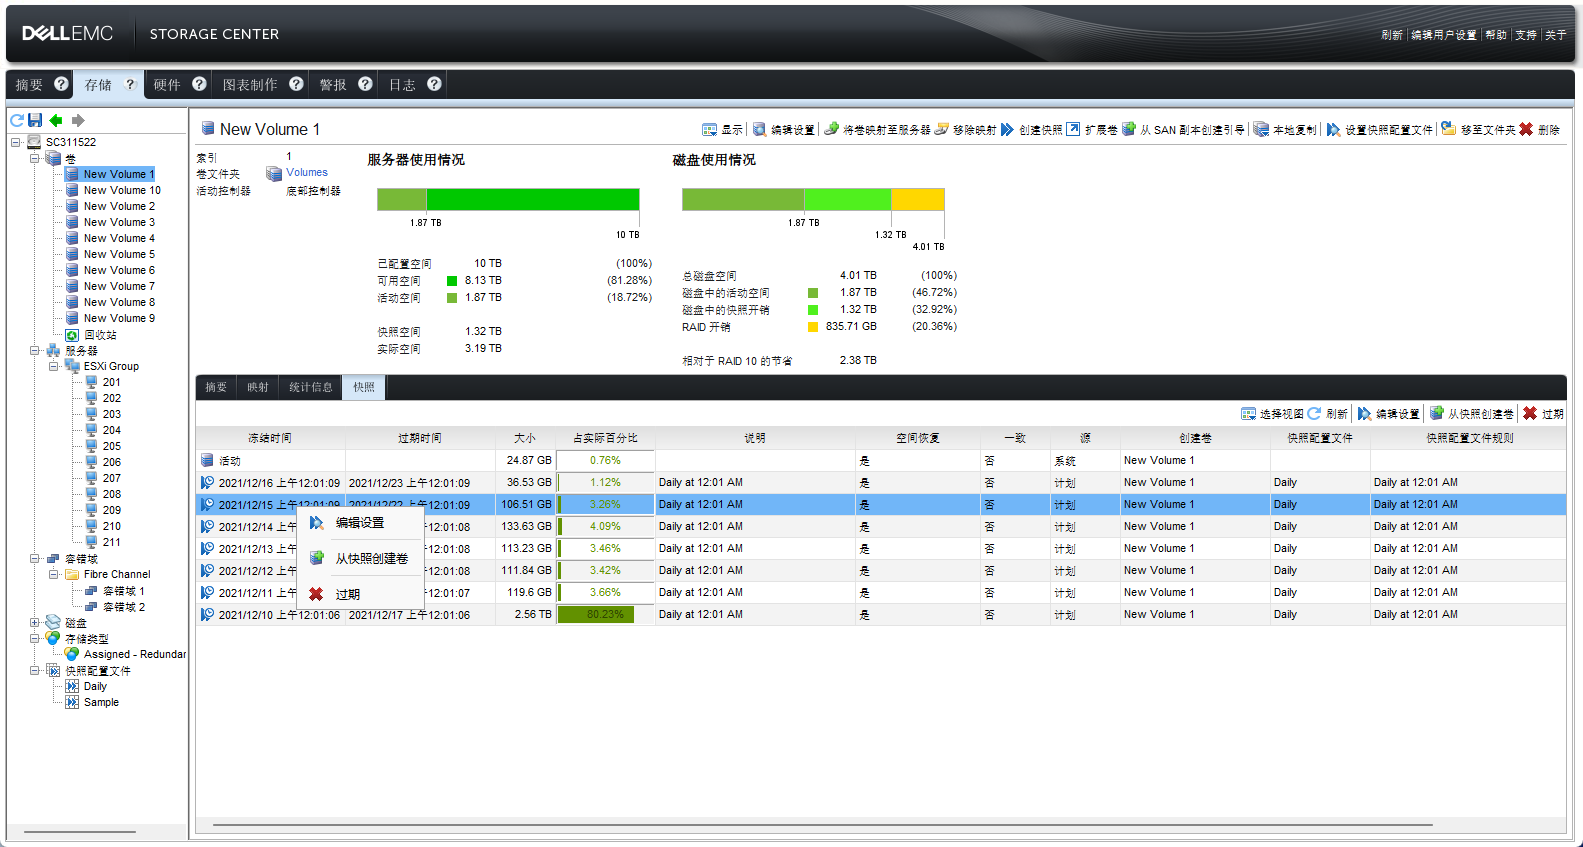Click 过期 in the snapshot toolbar
The image size is (1583, 847).
point(1543,414)
